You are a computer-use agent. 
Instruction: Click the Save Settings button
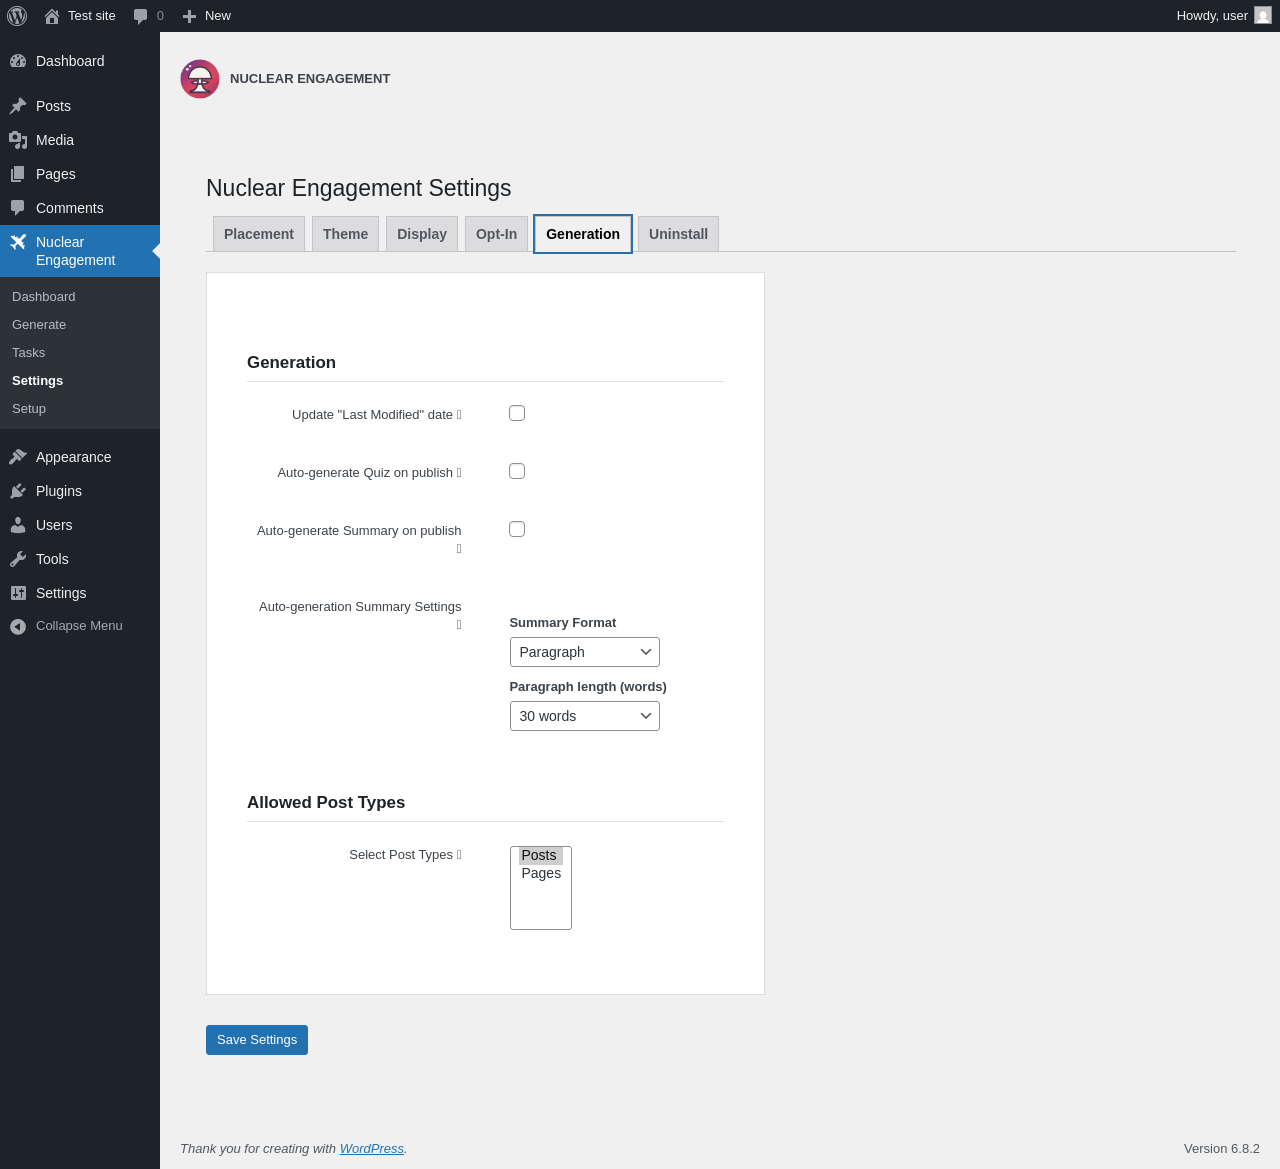(x=257, y=1040)
